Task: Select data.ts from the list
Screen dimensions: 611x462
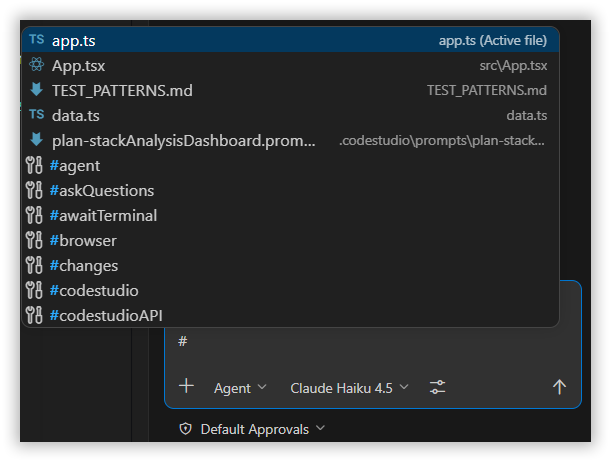Action: point(290,115)
